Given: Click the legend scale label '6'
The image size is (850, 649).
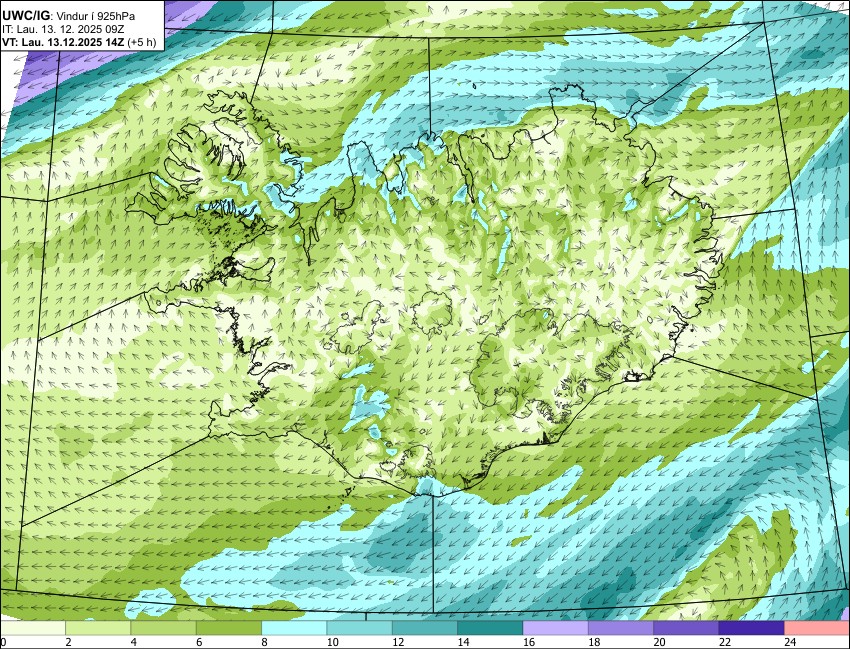Looking at the screenshot, I should click(199, 642).
